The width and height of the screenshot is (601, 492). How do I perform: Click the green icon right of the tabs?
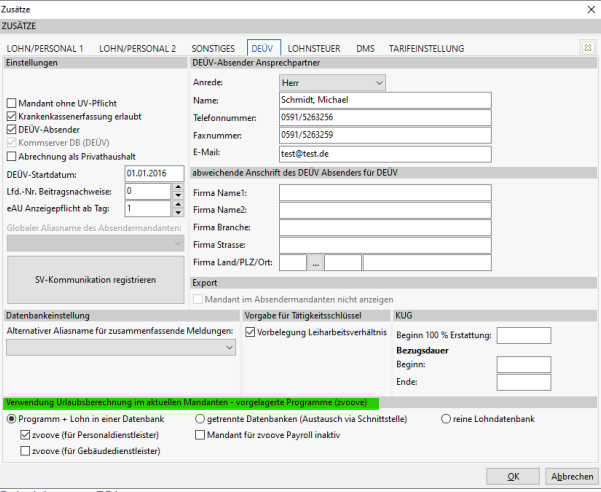(588, 48)
